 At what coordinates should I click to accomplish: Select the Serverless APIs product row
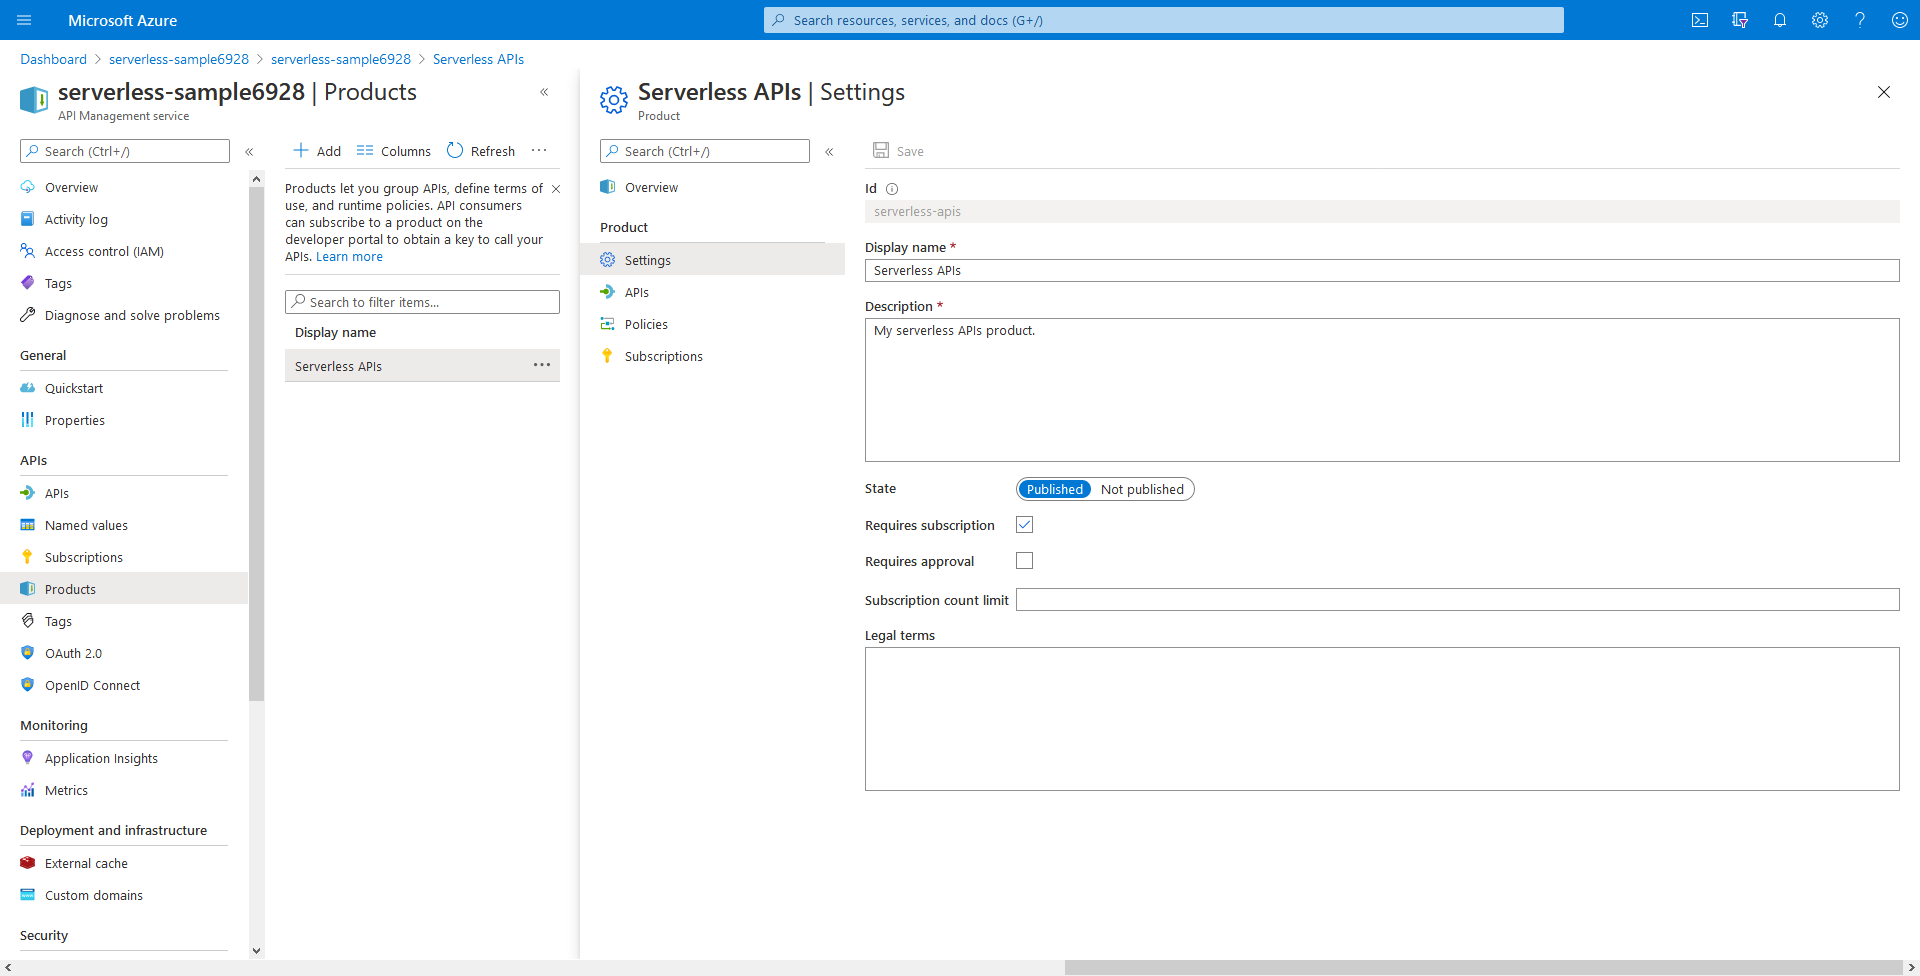[422, 366]
